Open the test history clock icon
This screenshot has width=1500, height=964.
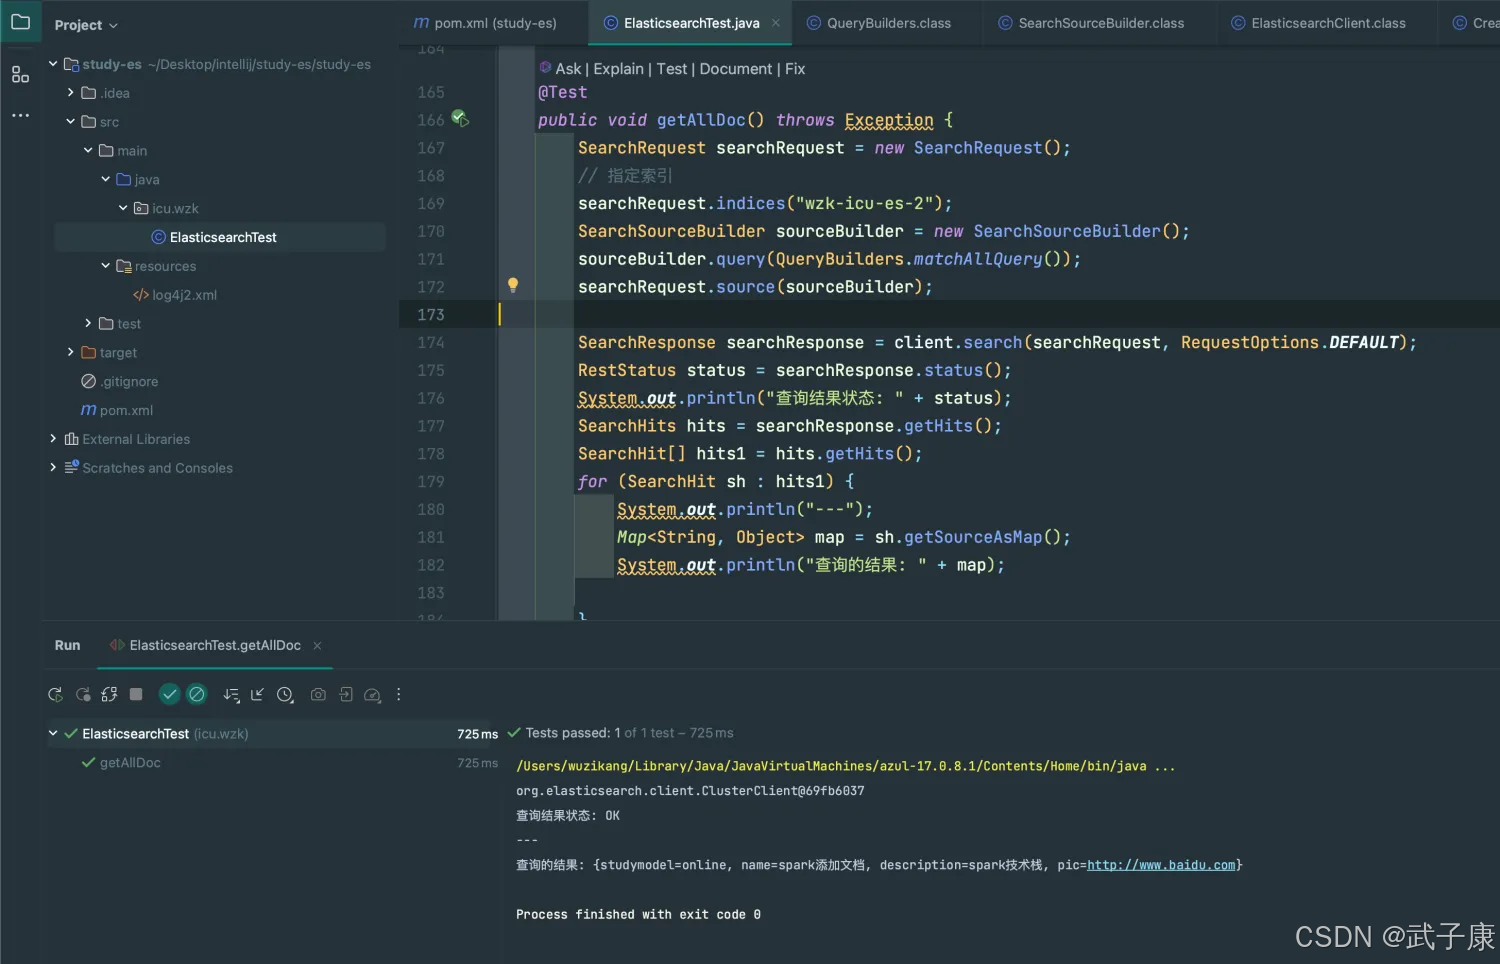285,695
